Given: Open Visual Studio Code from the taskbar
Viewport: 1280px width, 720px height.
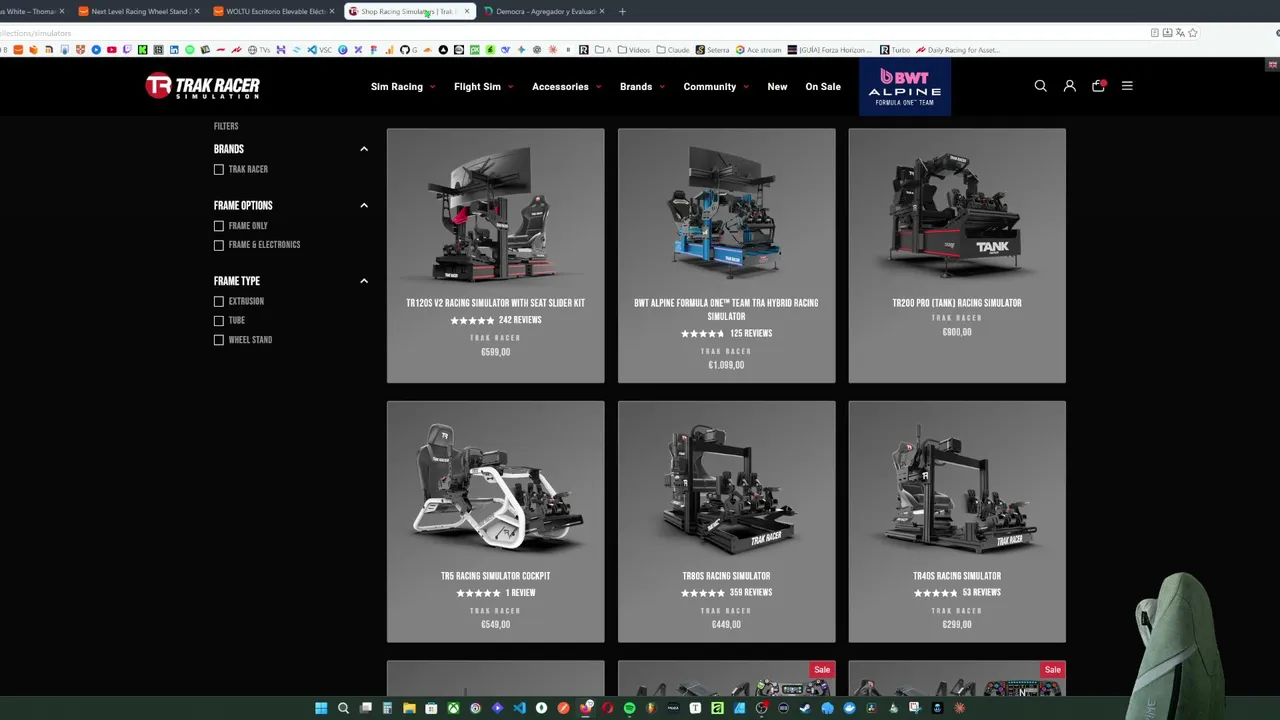Looking at the screenshot, I should pyautogui.click(x=519, y=708).
